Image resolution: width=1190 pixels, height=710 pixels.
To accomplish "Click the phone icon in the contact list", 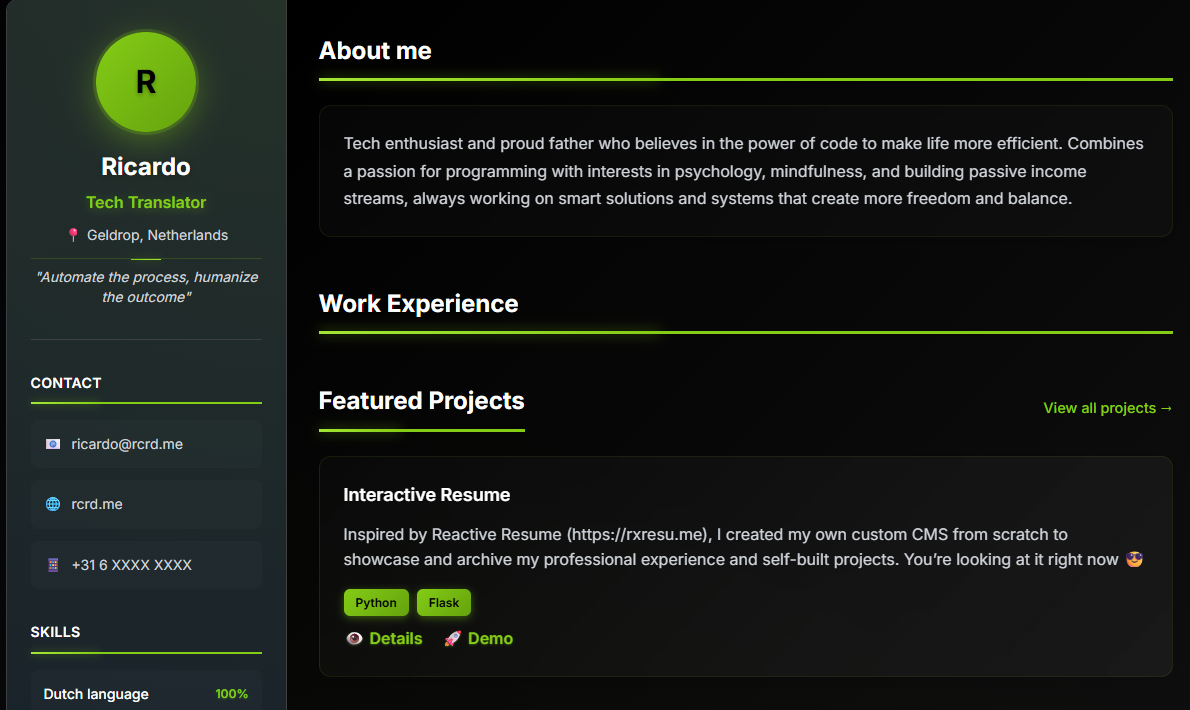I will (x=53, y=565).
